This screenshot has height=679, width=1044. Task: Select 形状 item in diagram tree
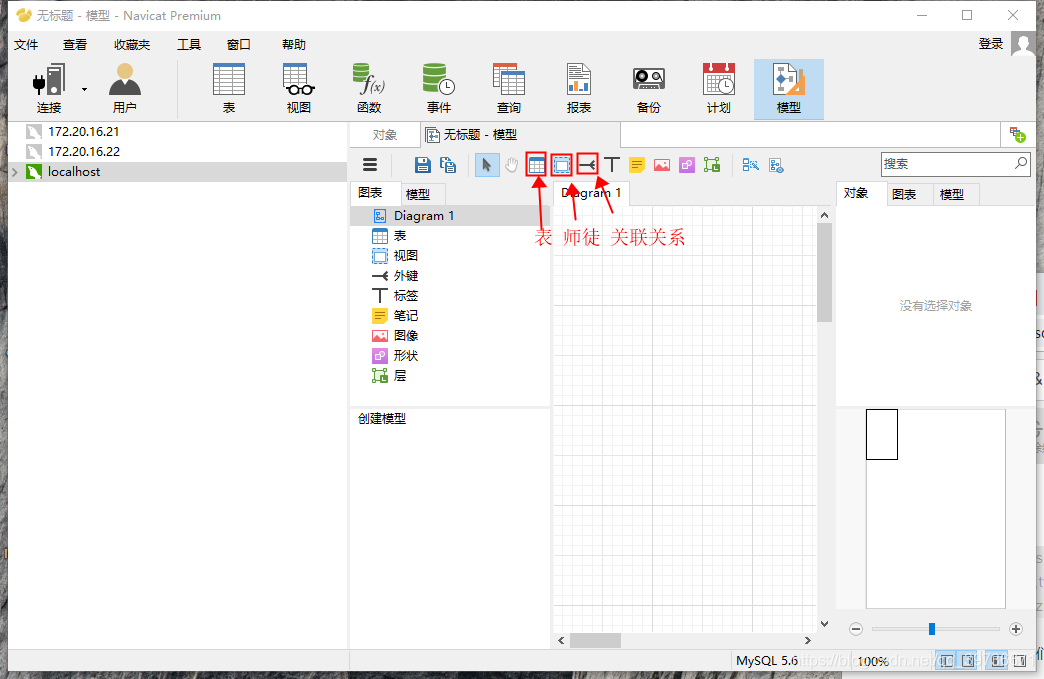(x=405, y=355)
